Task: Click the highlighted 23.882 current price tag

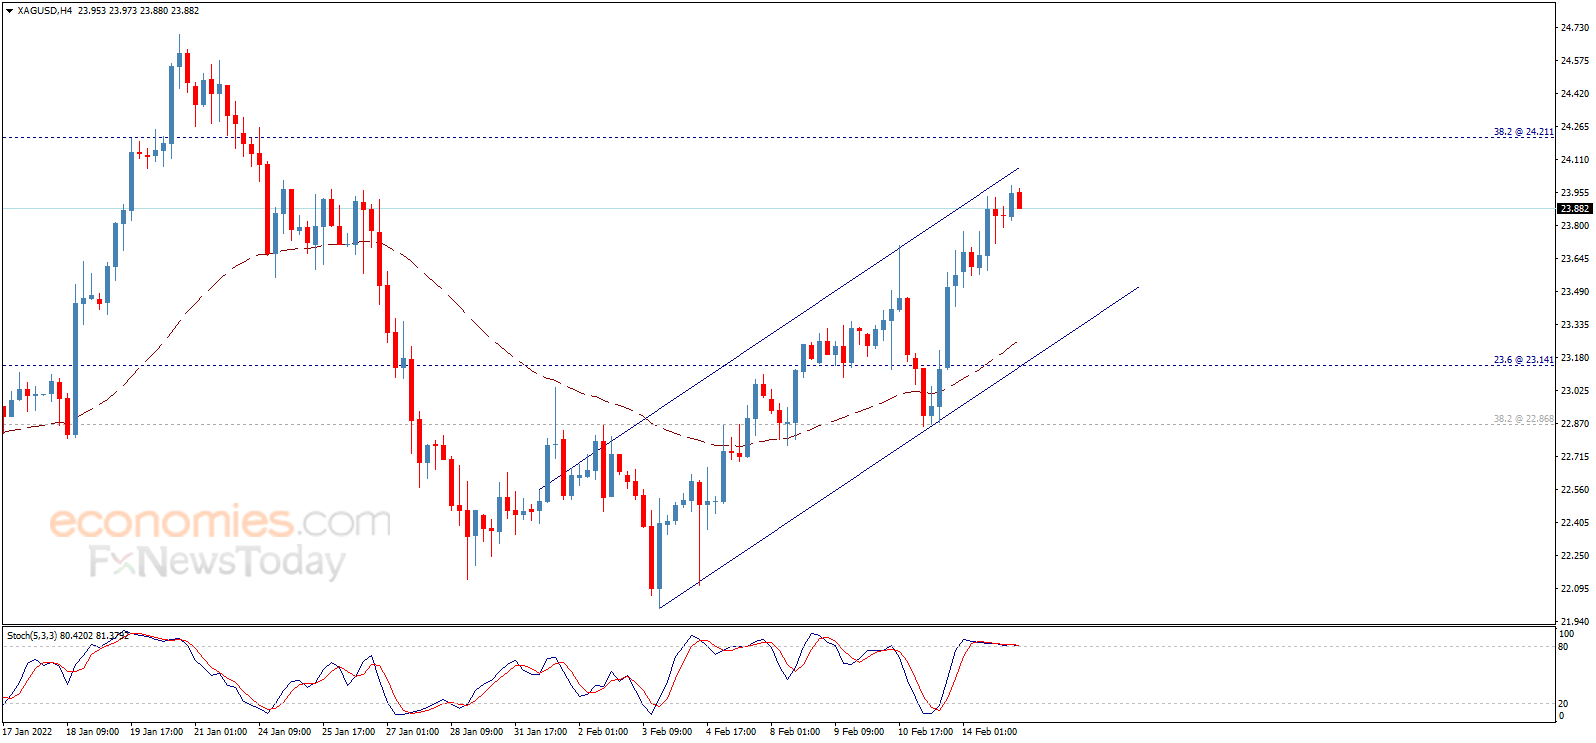Action: [1574, 209]
